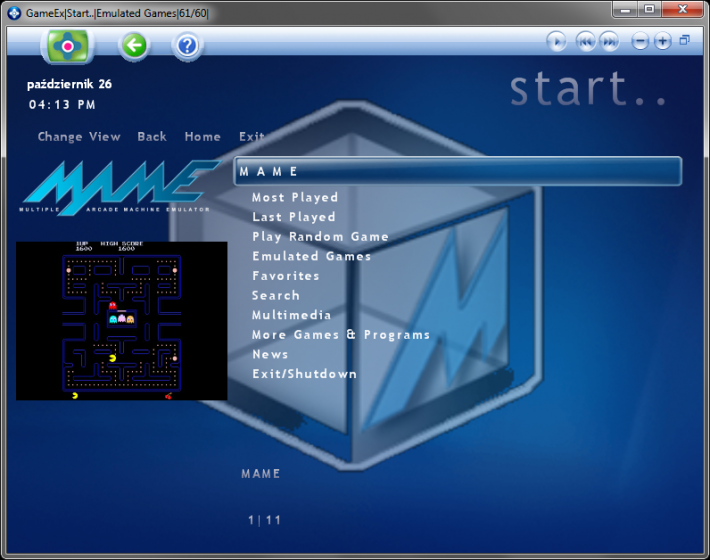Select Play Random Game

320,237
